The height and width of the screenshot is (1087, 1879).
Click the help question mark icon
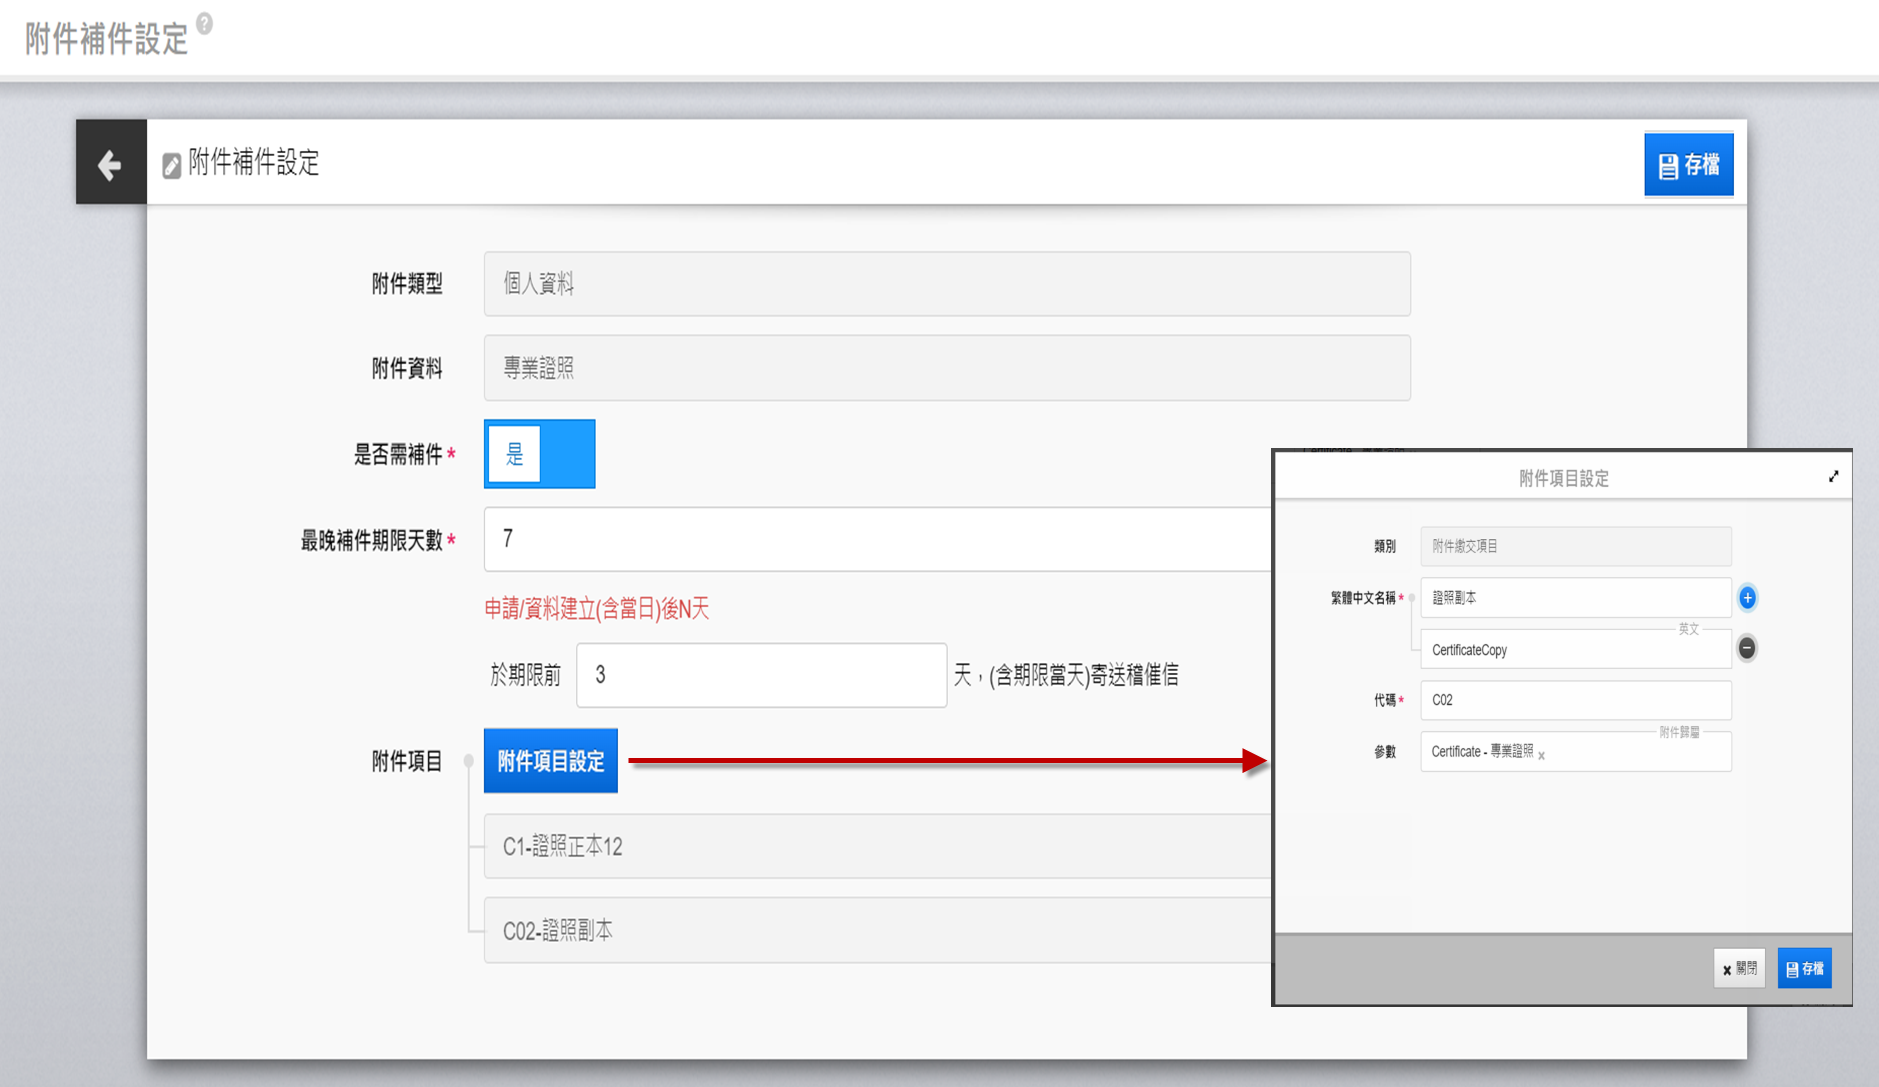tap(205, 23)
